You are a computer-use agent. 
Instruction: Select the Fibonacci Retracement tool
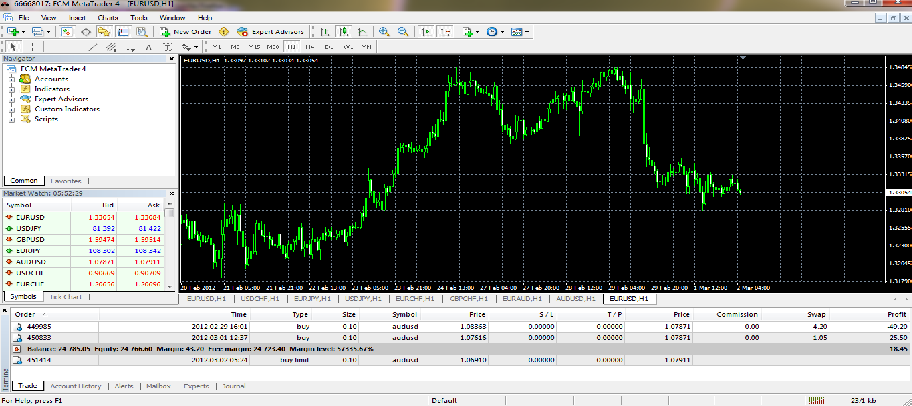tap(130, 47)
